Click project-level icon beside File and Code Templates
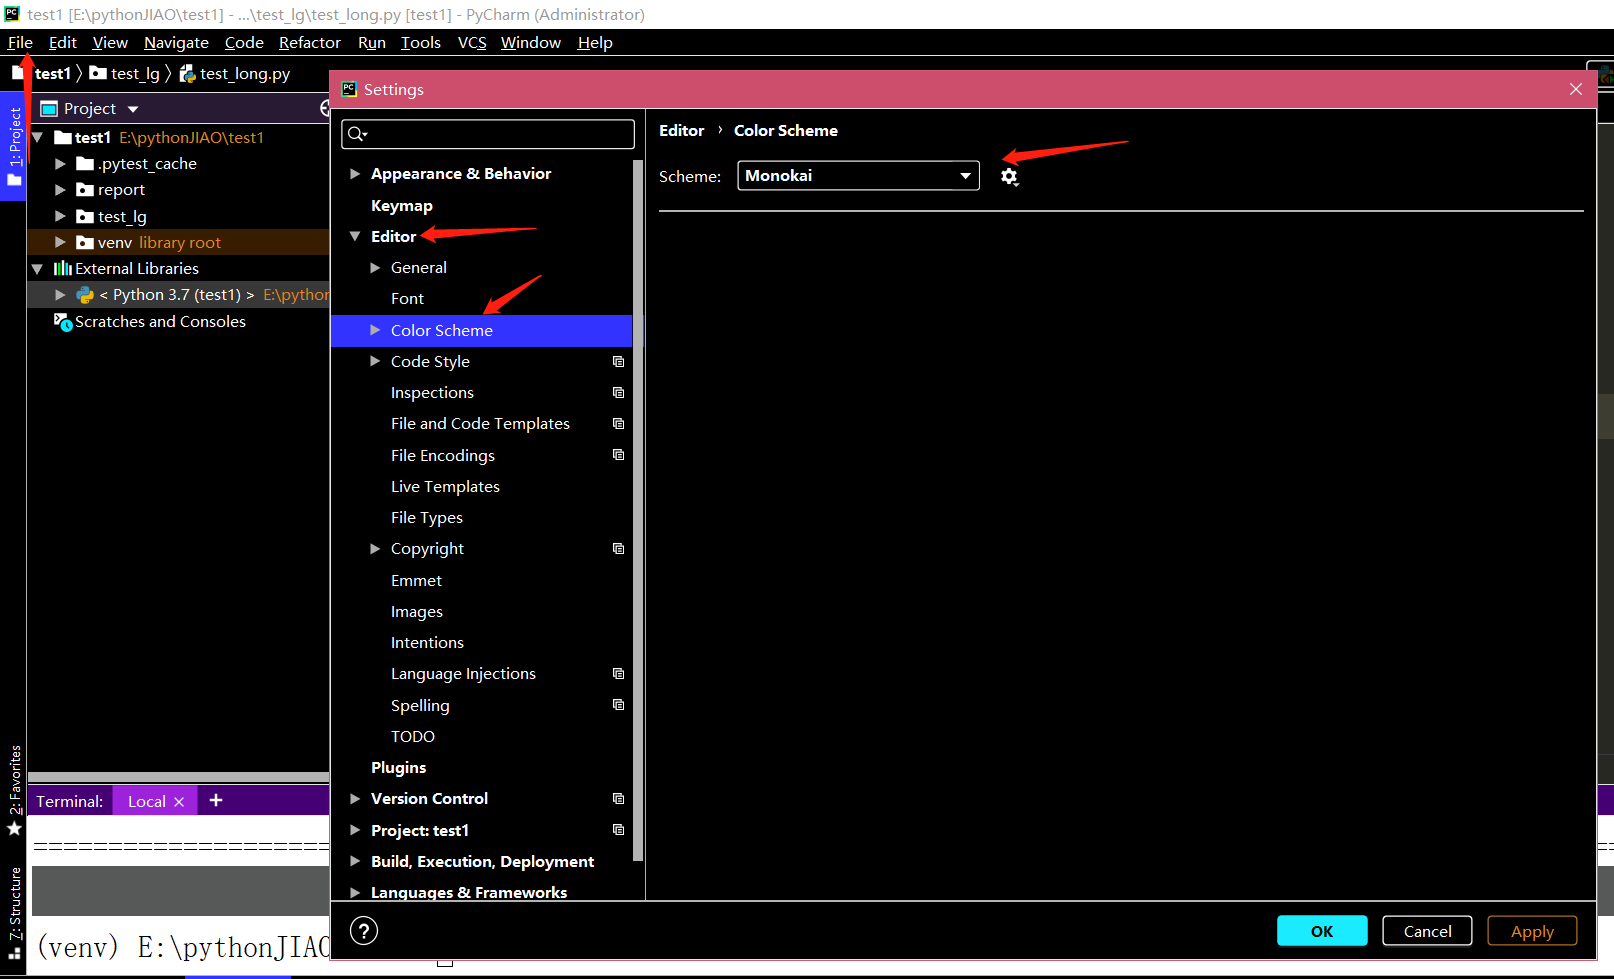 tap(618, 424)
